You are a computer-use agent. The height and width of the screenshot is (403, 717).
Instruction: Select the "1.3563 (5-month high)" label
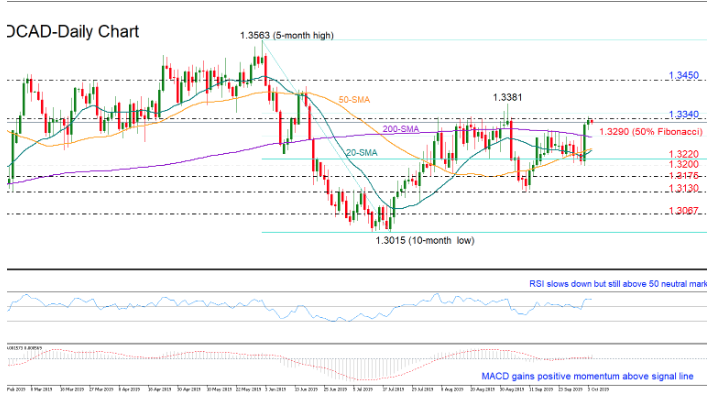pyautogui.click(x=287, y=35)
